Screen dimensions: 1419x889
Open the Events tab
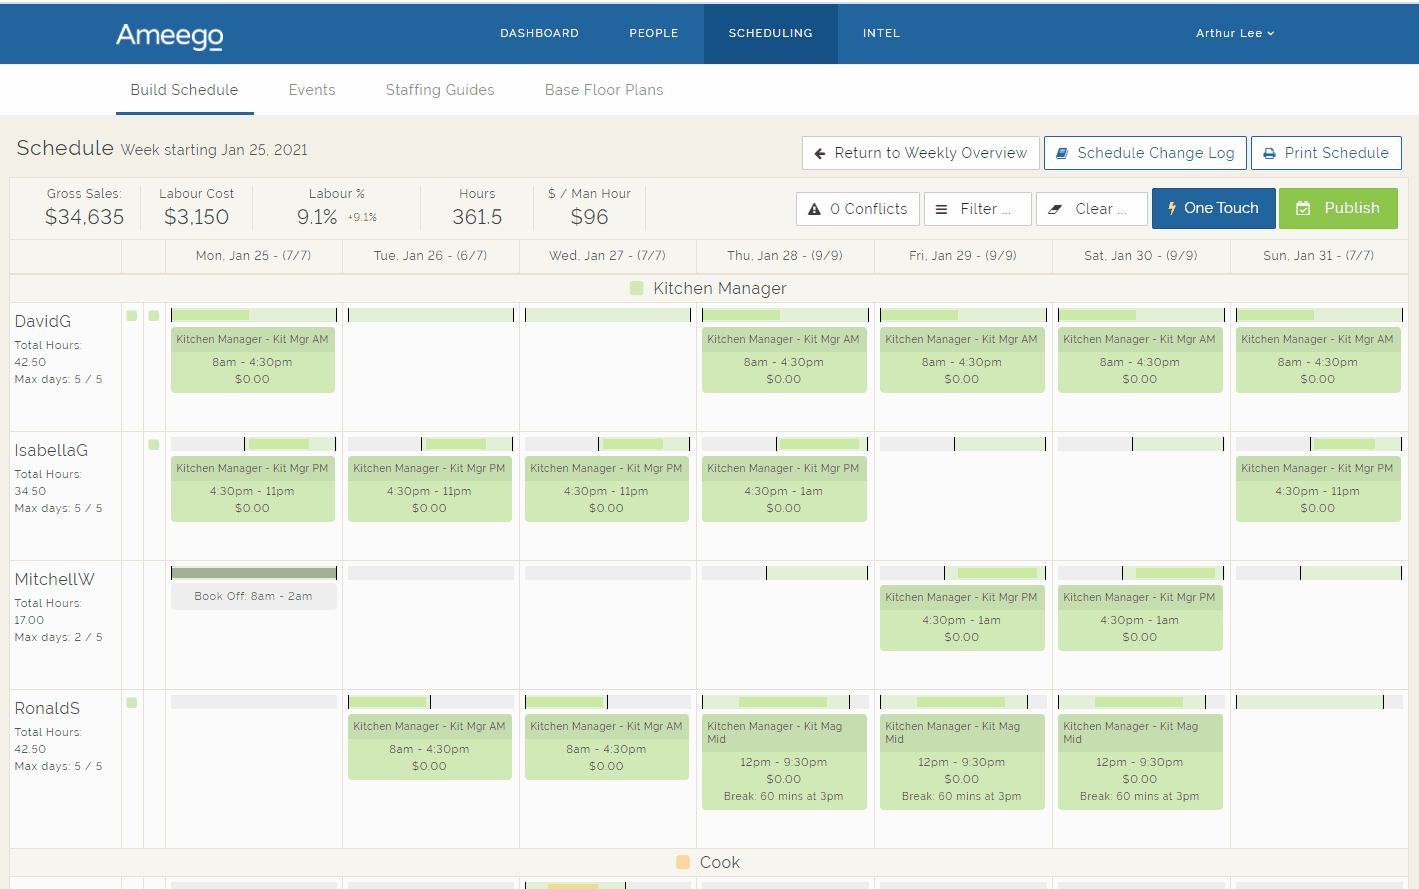click(x=312, y=90)
